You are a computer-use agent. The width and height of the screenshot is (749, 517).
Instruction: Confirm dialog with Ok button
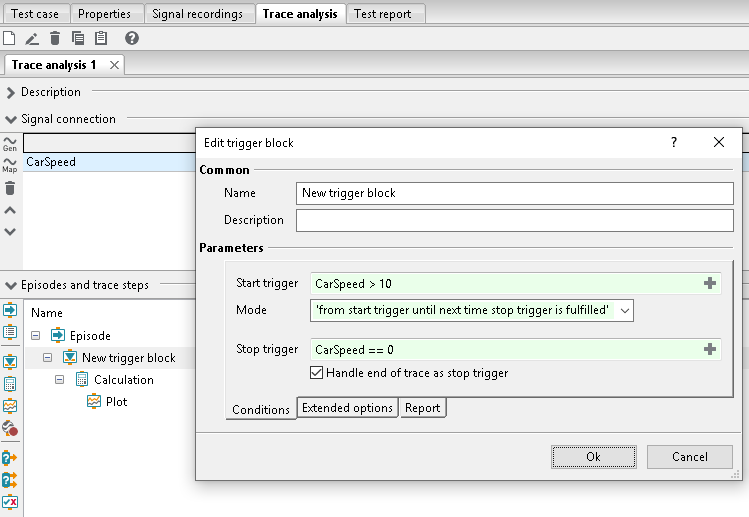594,457
